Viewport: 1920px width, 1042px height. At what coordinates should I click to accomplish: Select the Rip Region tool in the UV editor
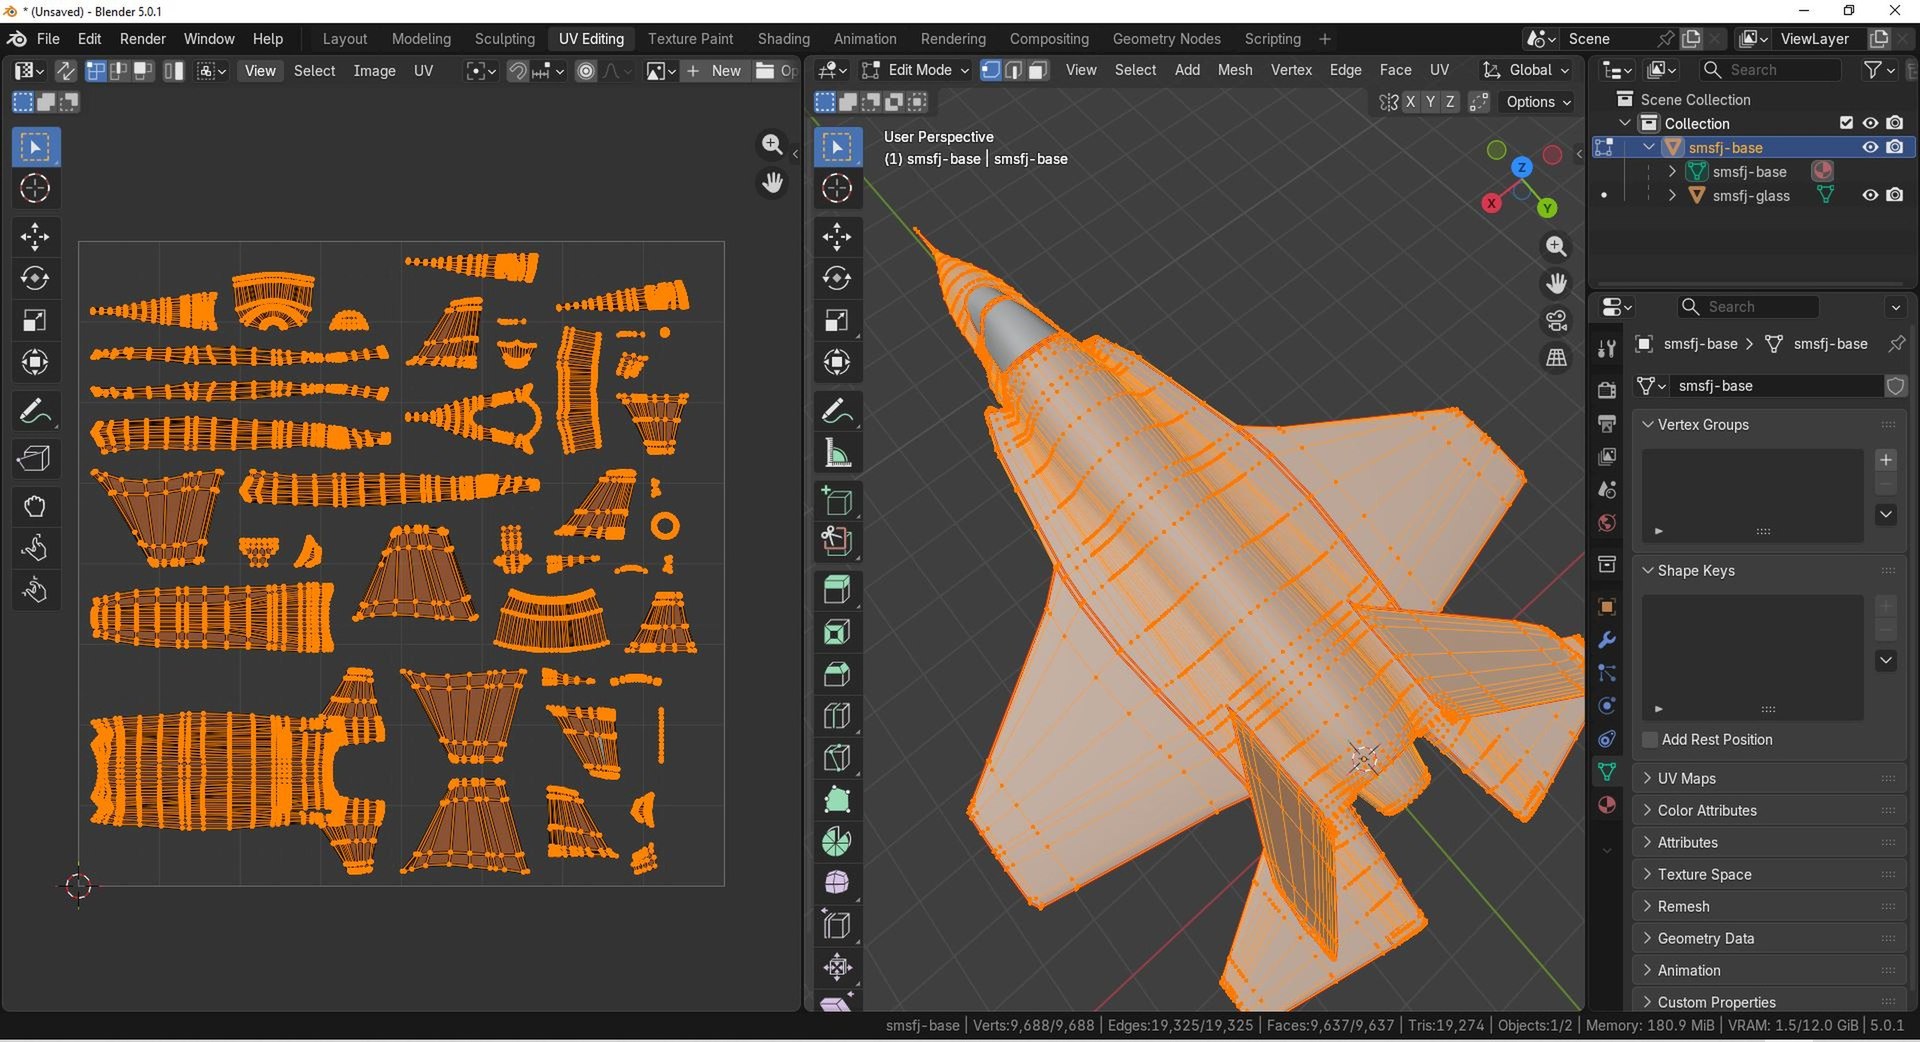[35, 458]
